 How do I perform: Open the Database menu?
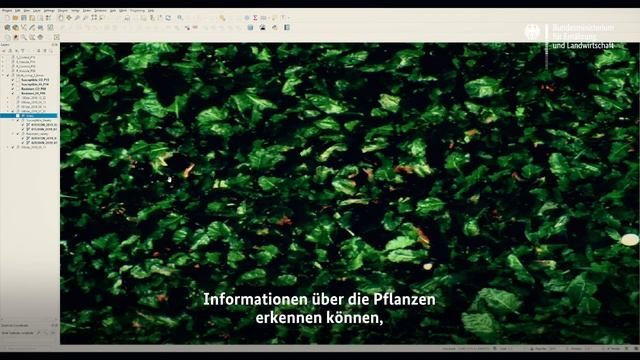click(100, 11)
